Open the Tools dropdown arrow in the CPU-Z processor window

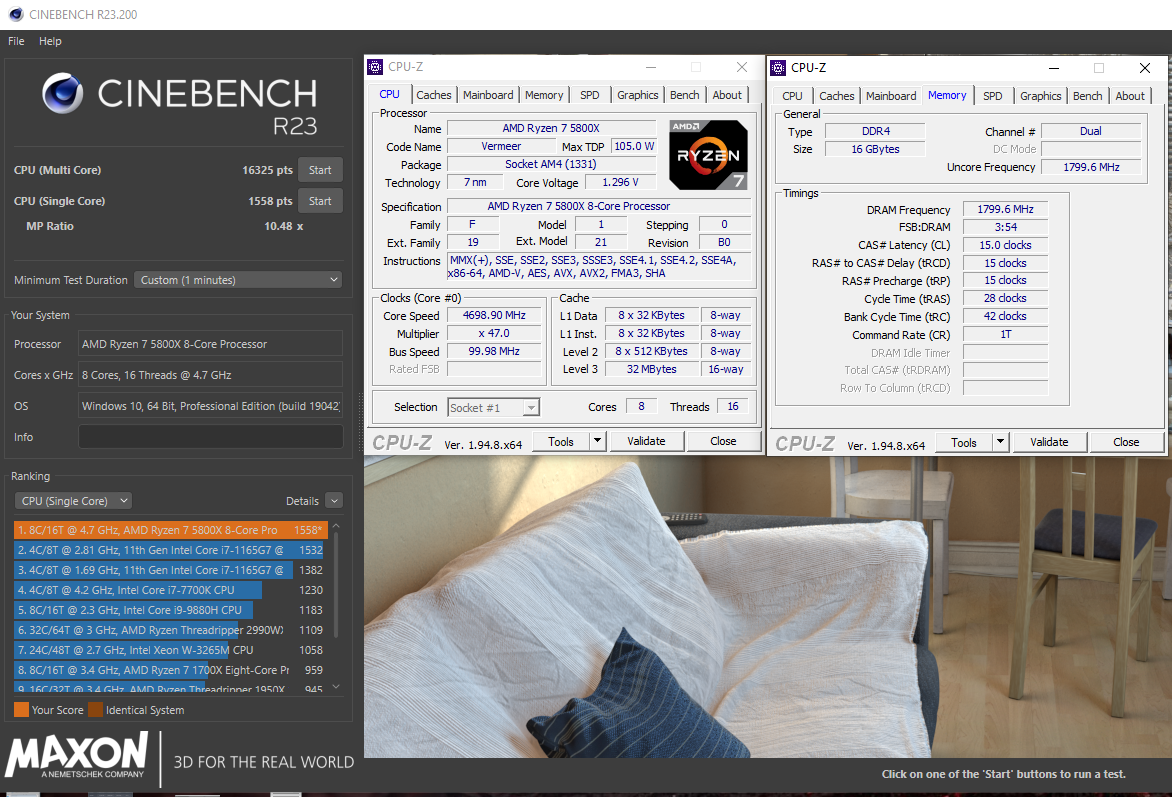[597, 441]
